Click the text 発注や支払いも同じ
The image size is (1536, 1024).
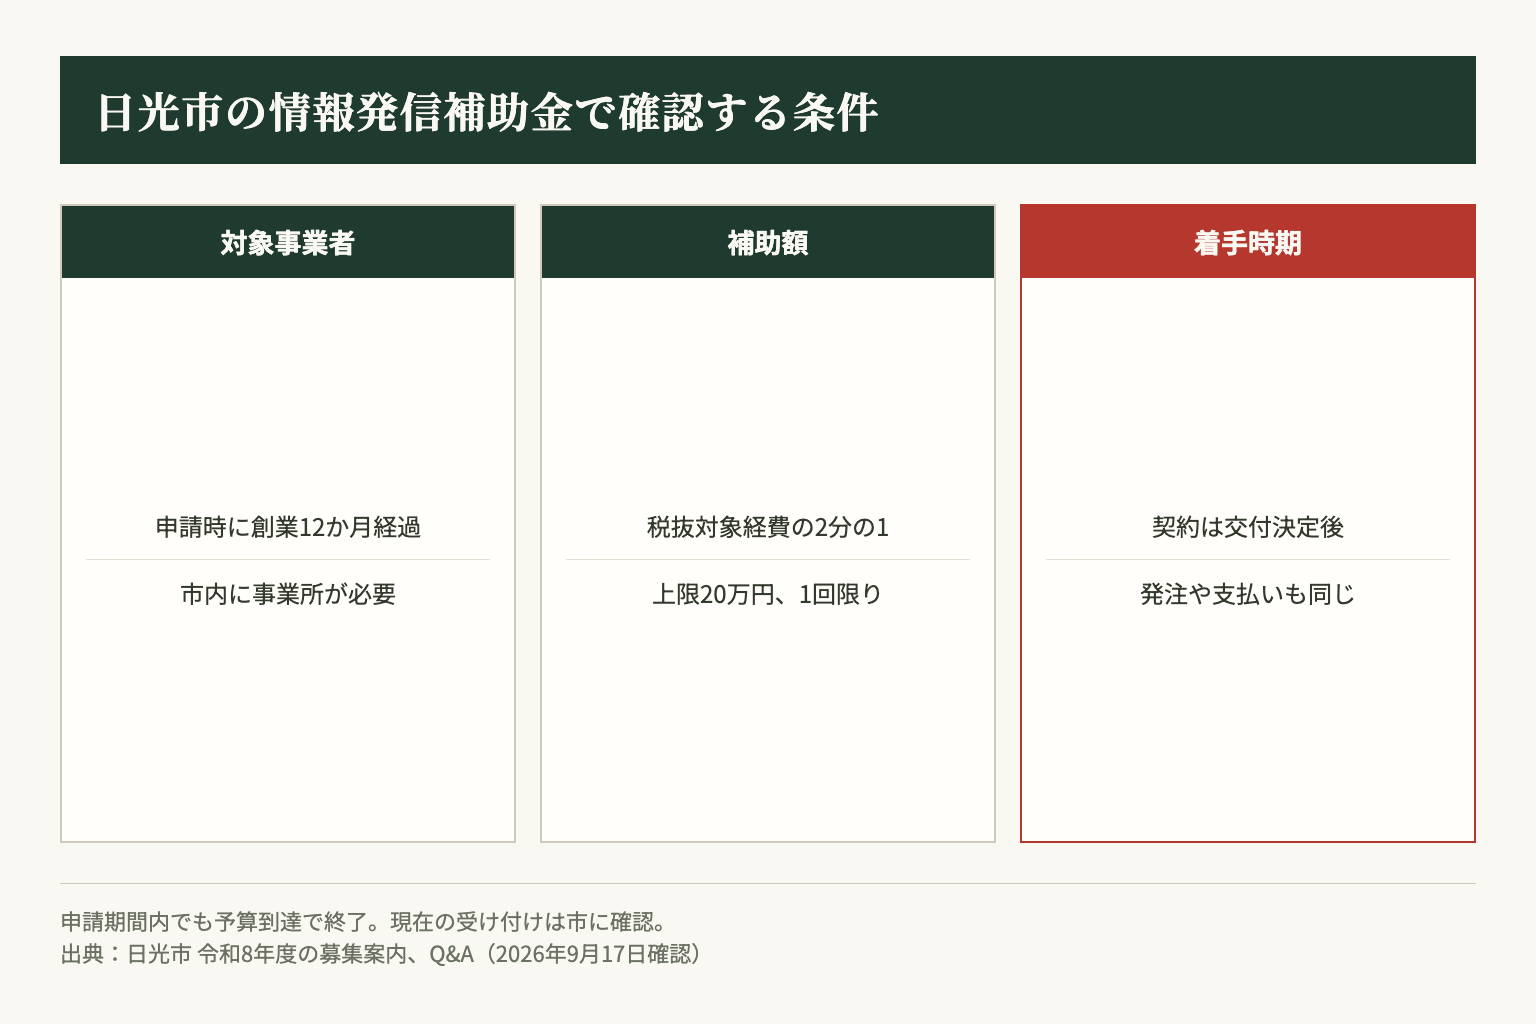pyautogui.click(x=1248, y=594)
